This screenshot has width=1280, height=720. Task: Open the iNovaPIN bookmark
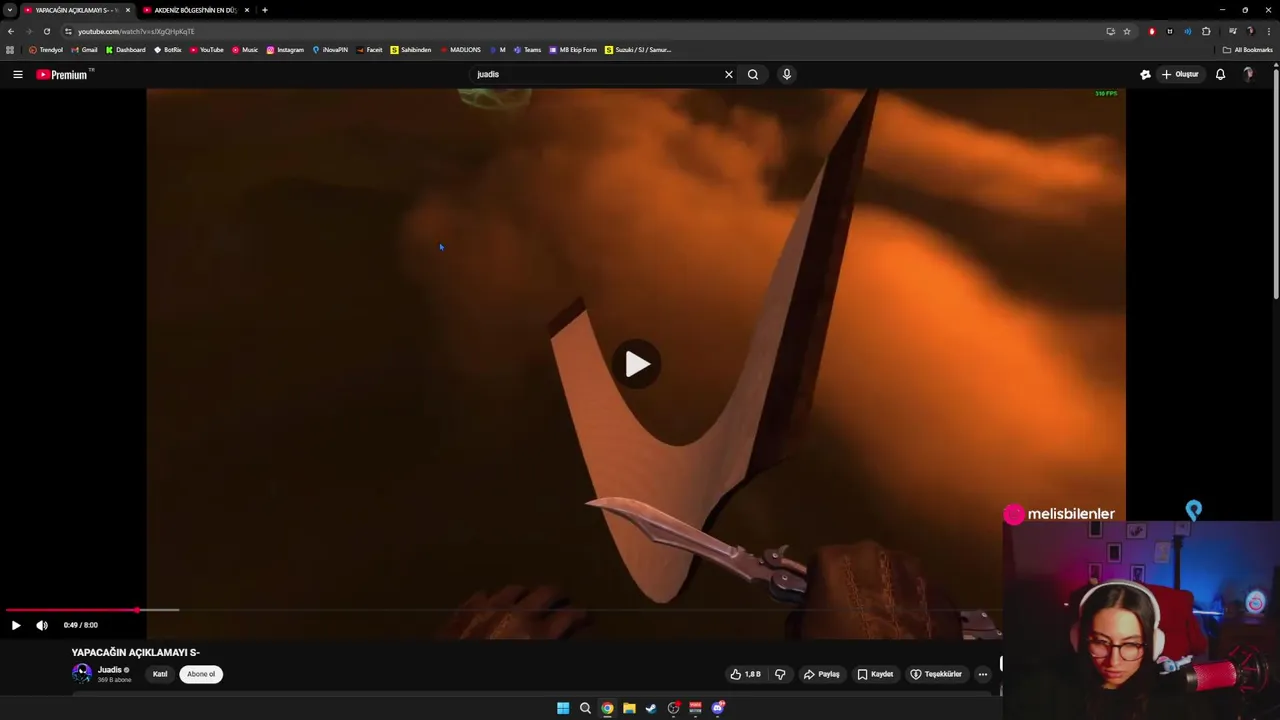[329, 50]
